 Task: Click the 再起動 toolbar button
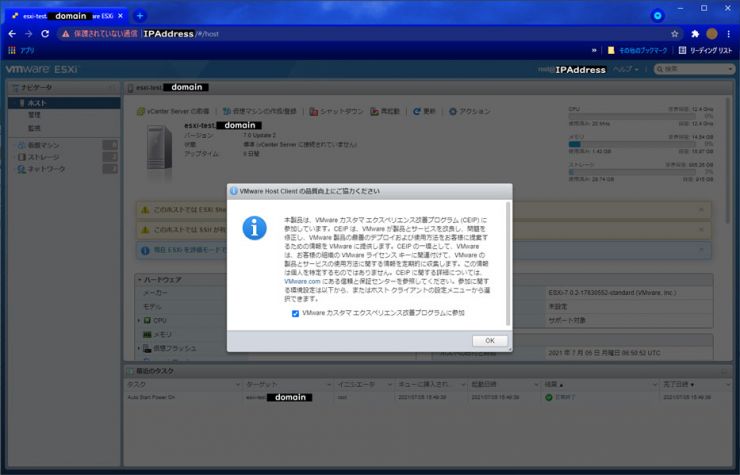tap(385, 111)
